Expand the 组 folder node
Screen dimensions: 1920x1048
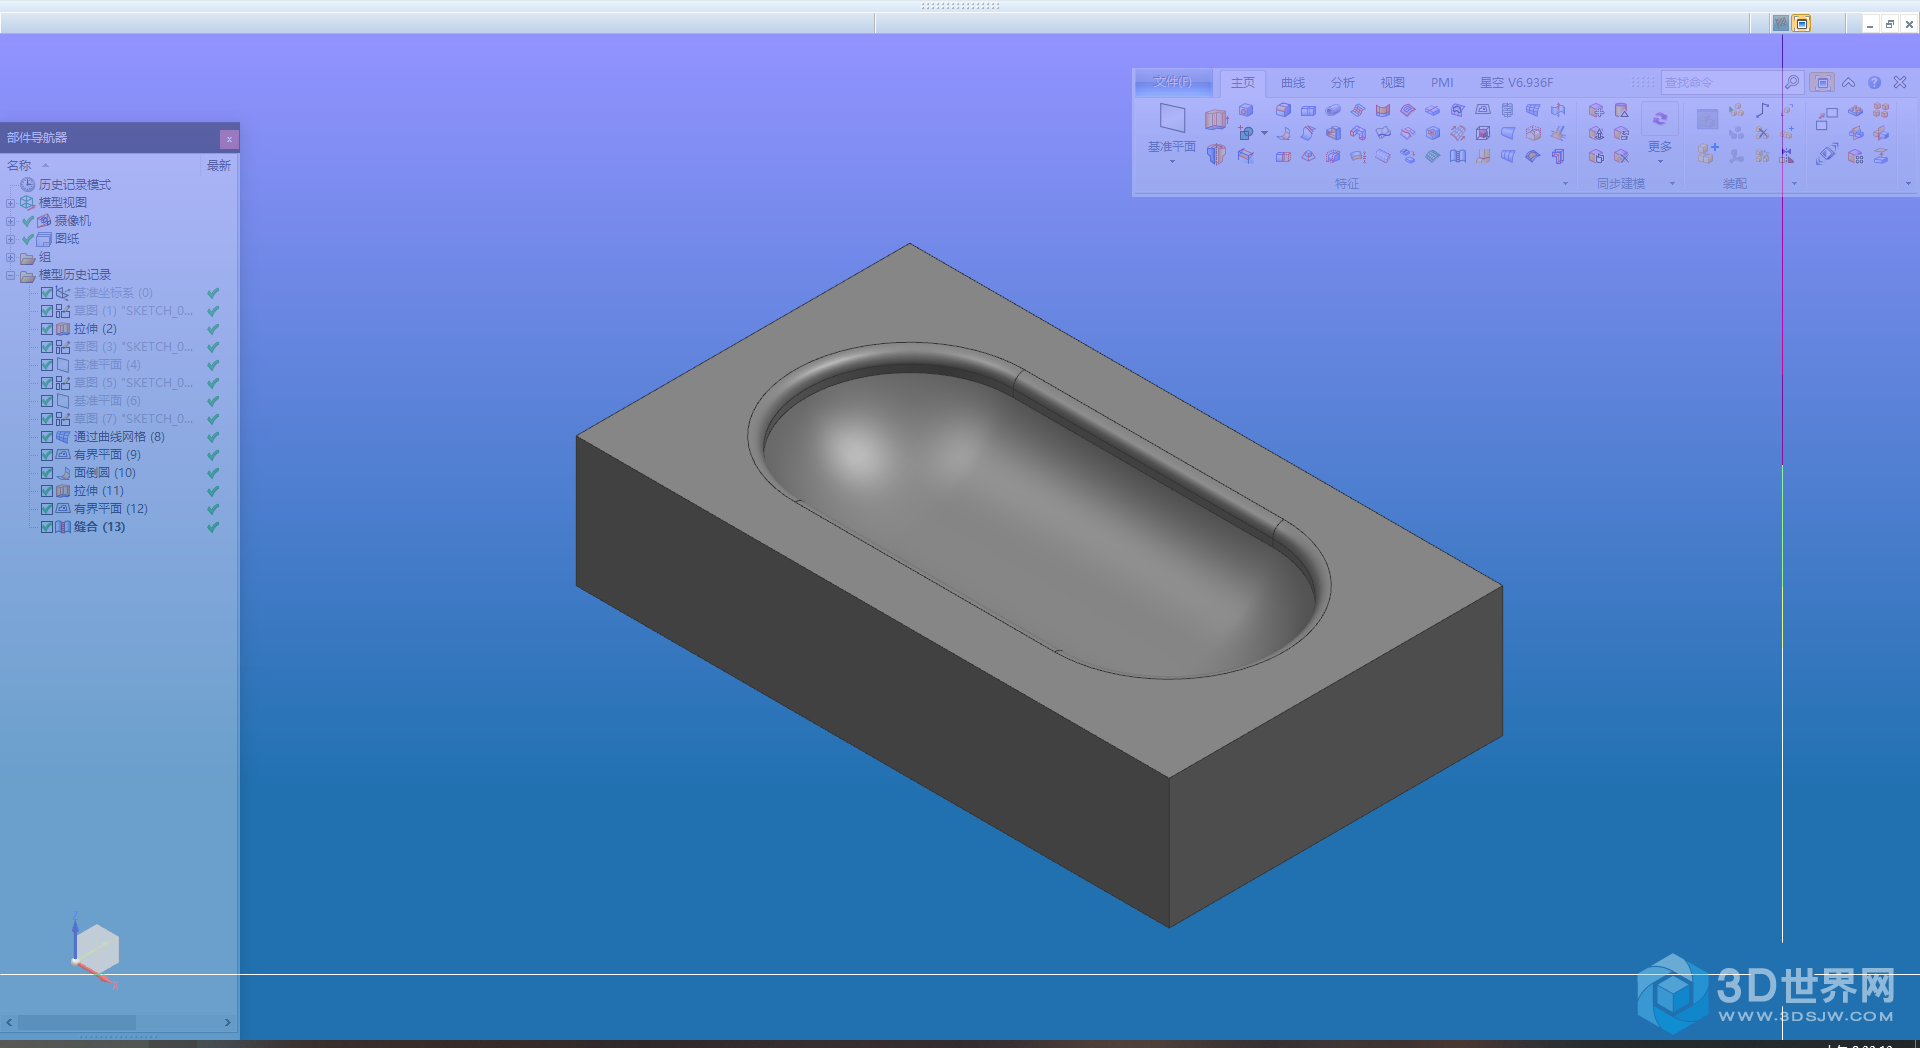coord(11,257)
